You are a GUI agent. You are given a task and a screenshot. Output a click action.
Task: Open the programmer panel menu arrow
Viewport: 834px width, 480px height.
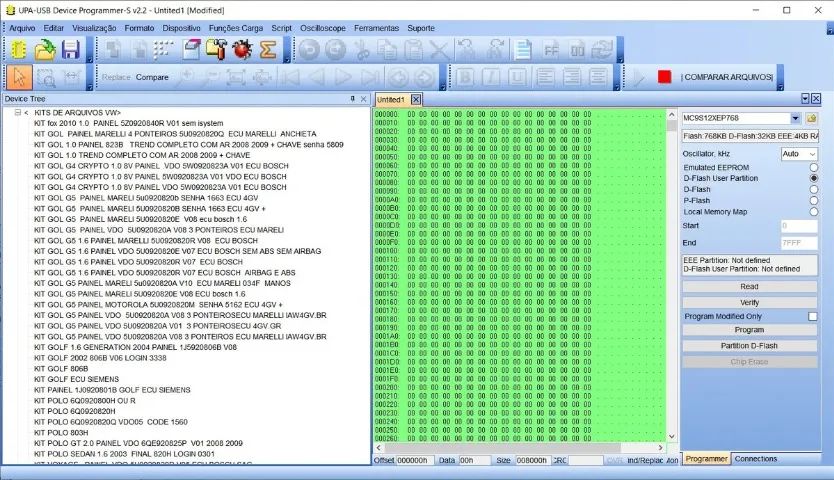coord(805,98)
